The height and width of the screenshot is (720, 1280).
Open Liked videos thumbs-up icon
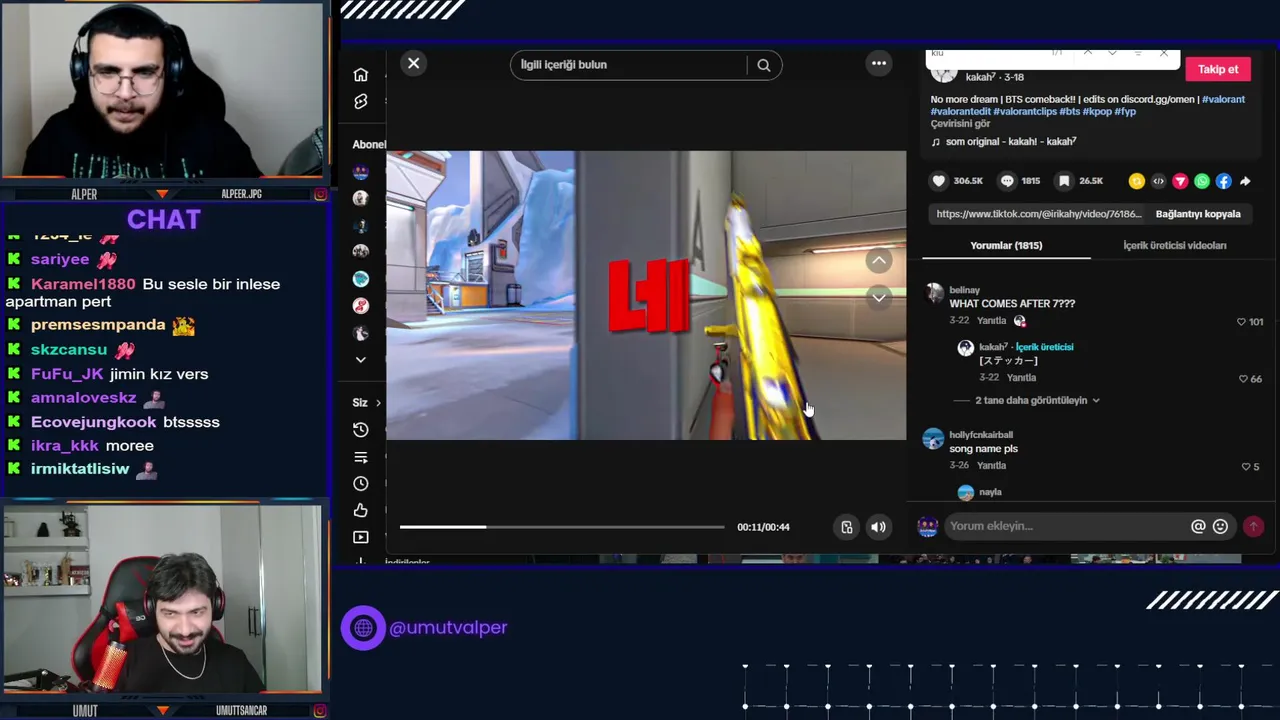click(361, 510)
